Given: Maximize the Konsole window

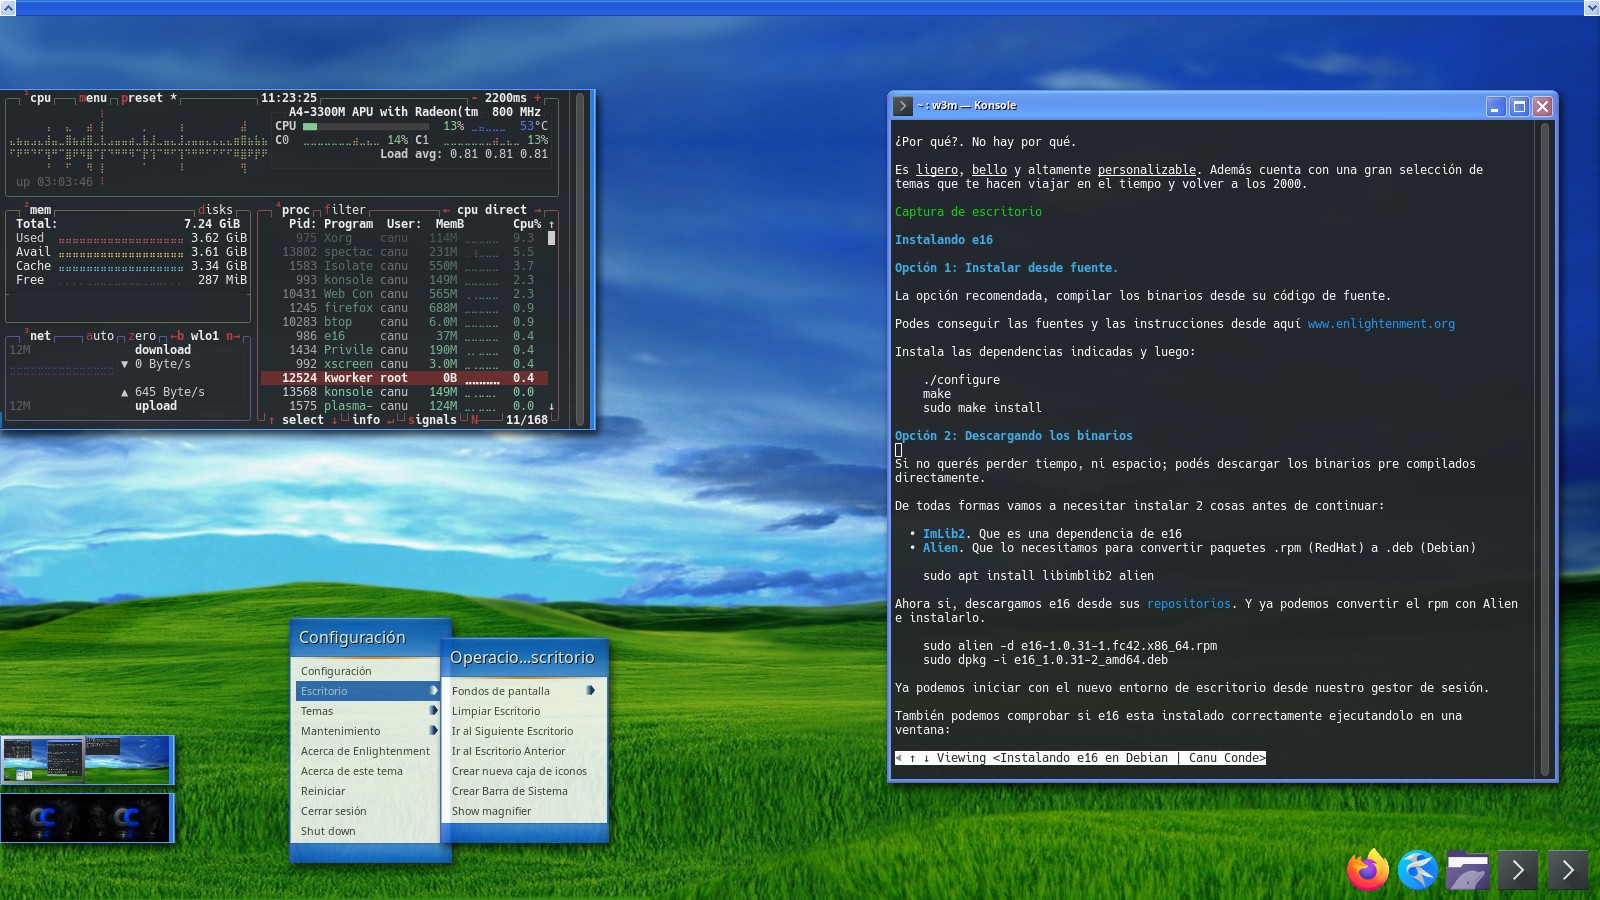Looking at the screenshot, I should point(1519,106).
